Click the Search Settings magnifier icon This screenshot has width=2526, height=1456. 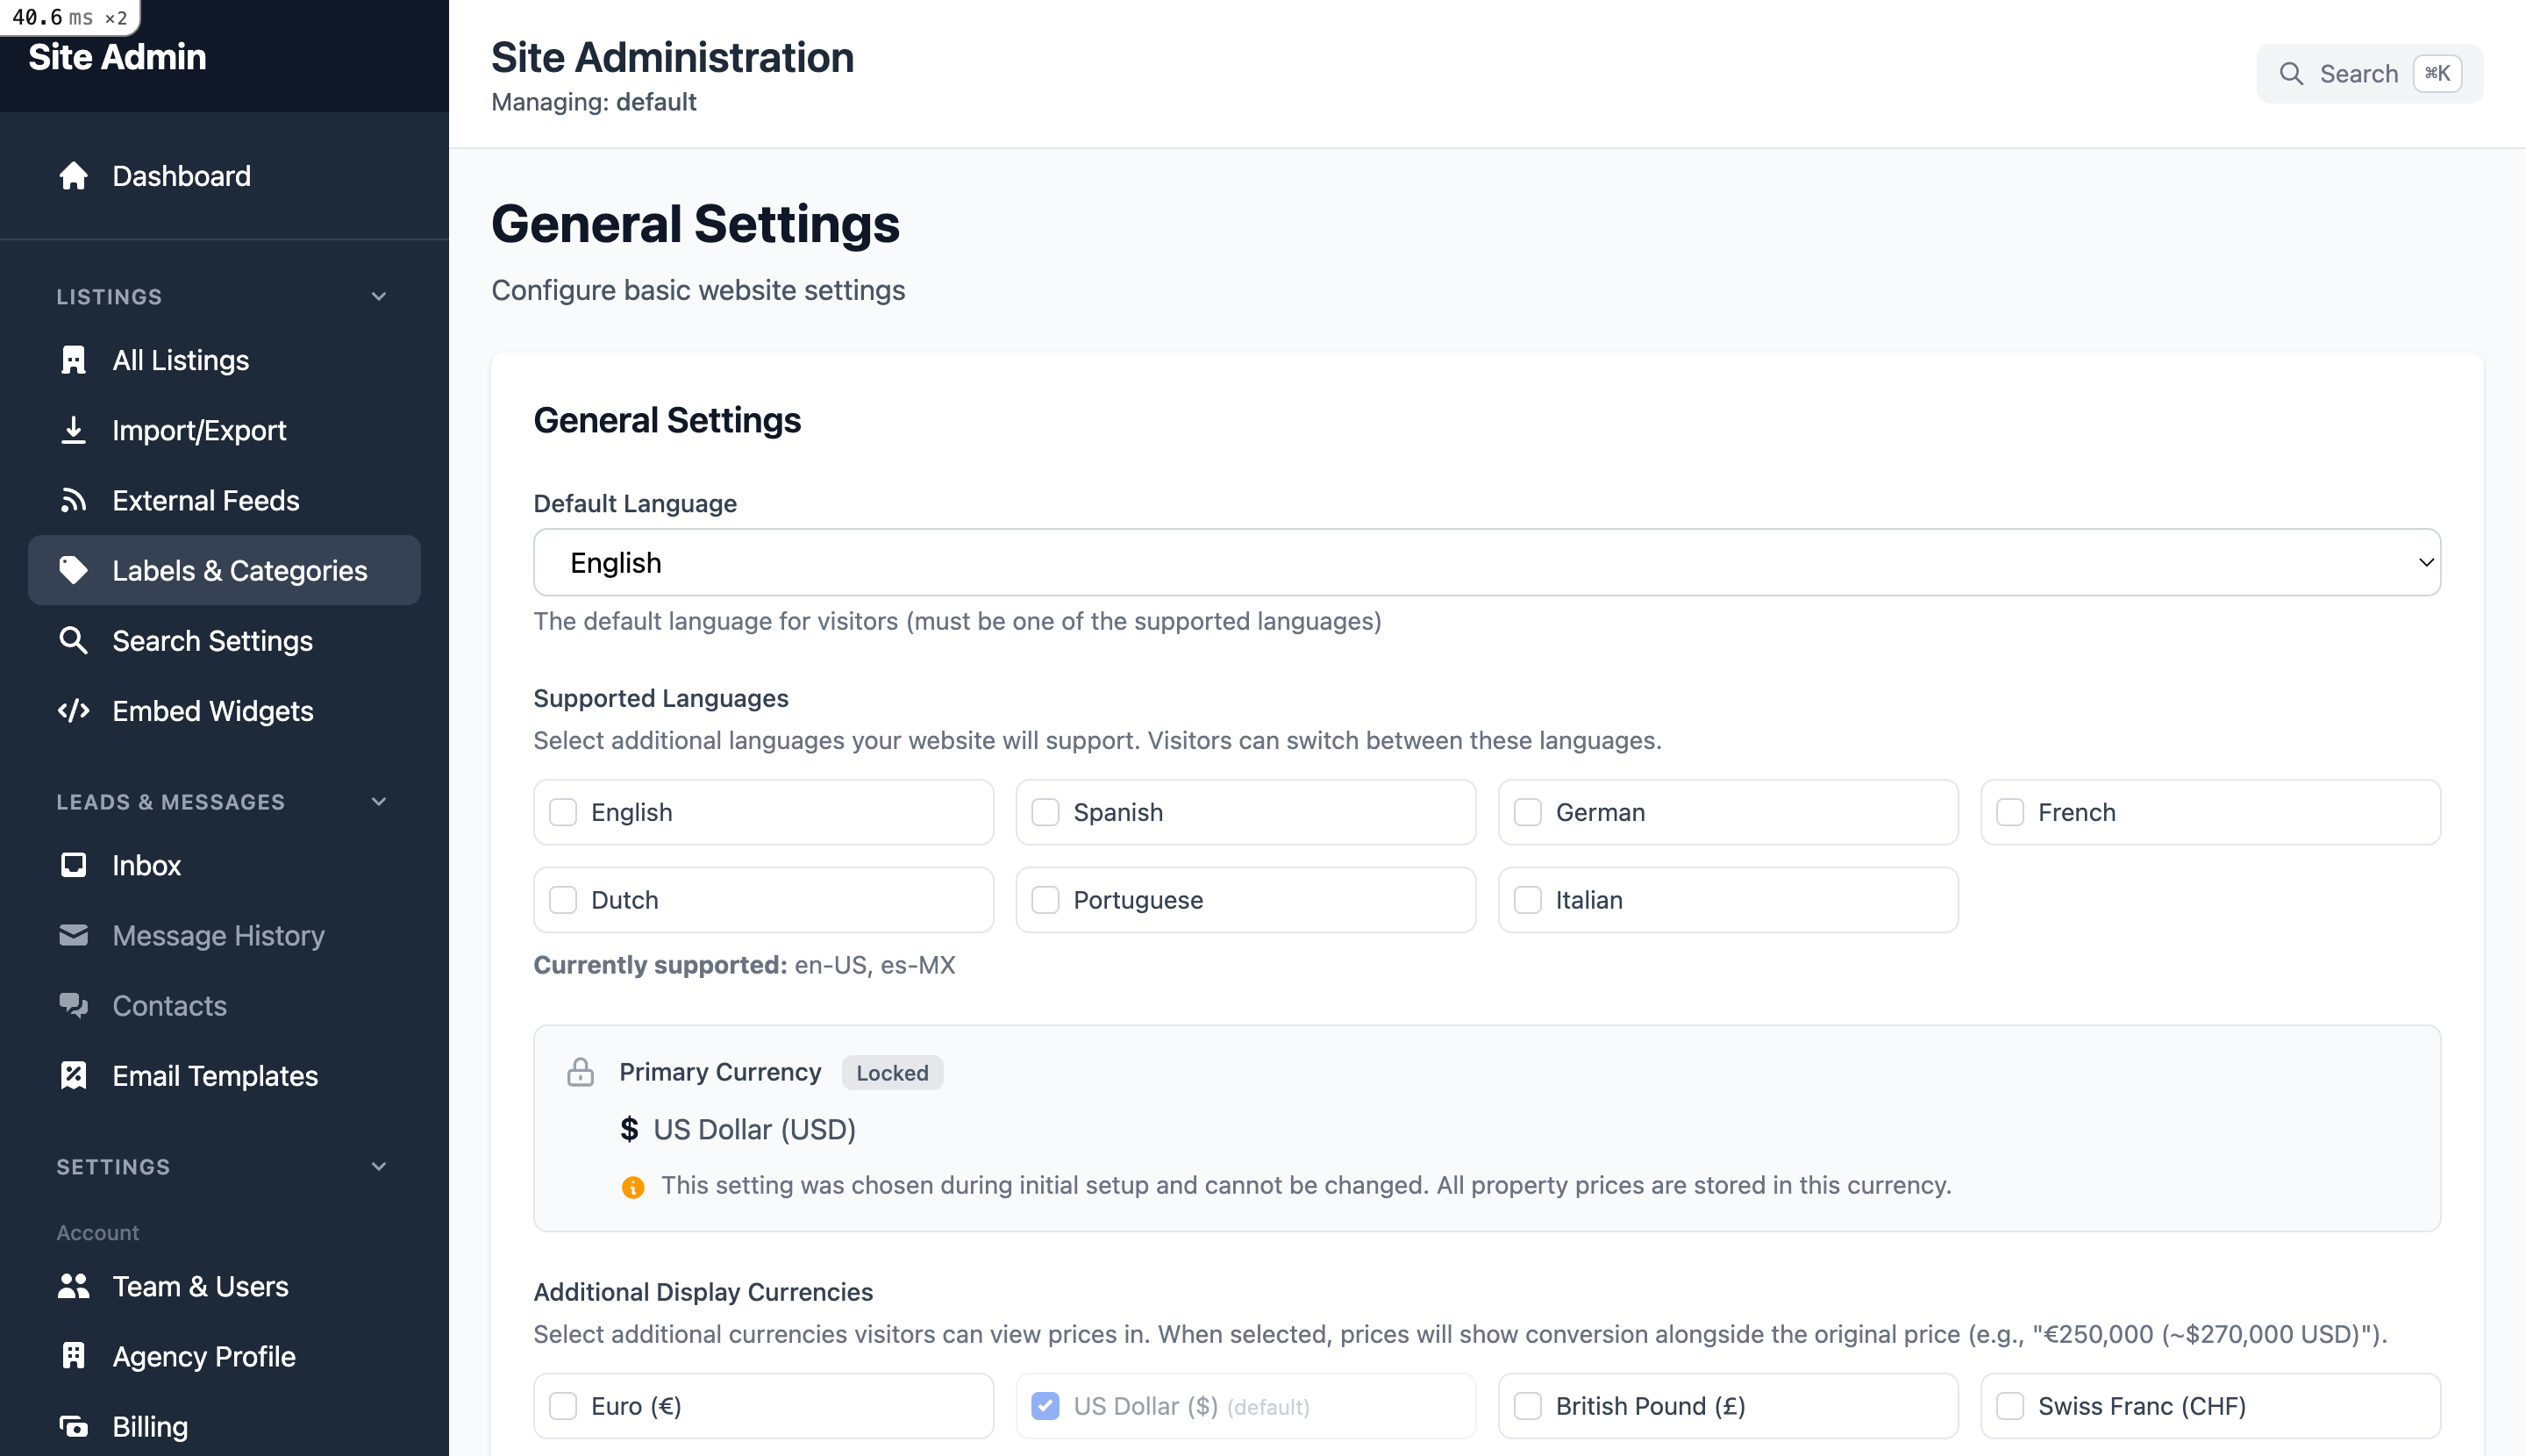click(74, 640)
